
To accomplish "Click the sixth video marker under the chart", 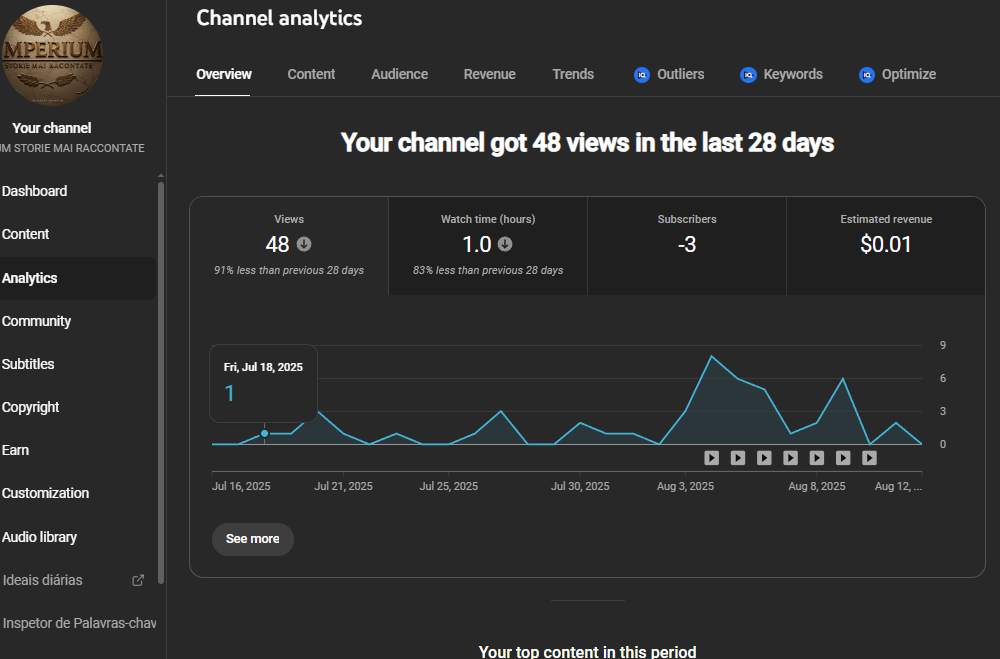I will click(x=843, y=458).
